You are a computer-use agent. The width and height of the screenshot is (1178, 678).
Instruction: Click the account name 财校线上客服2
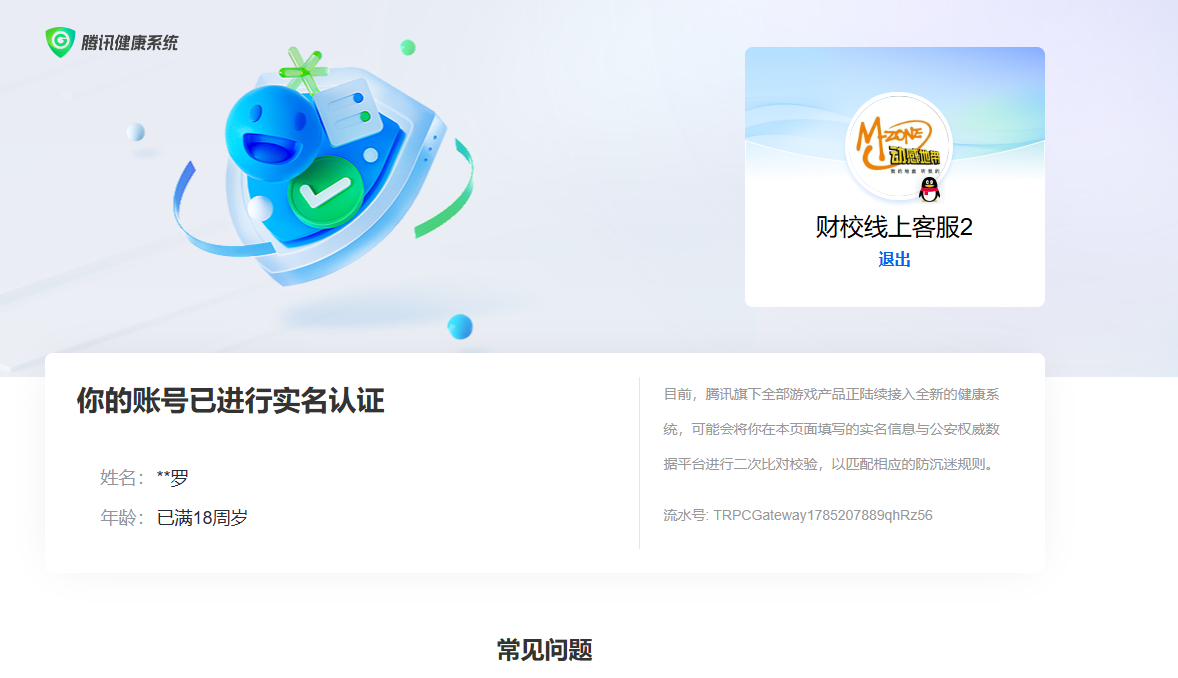(894, 226)
